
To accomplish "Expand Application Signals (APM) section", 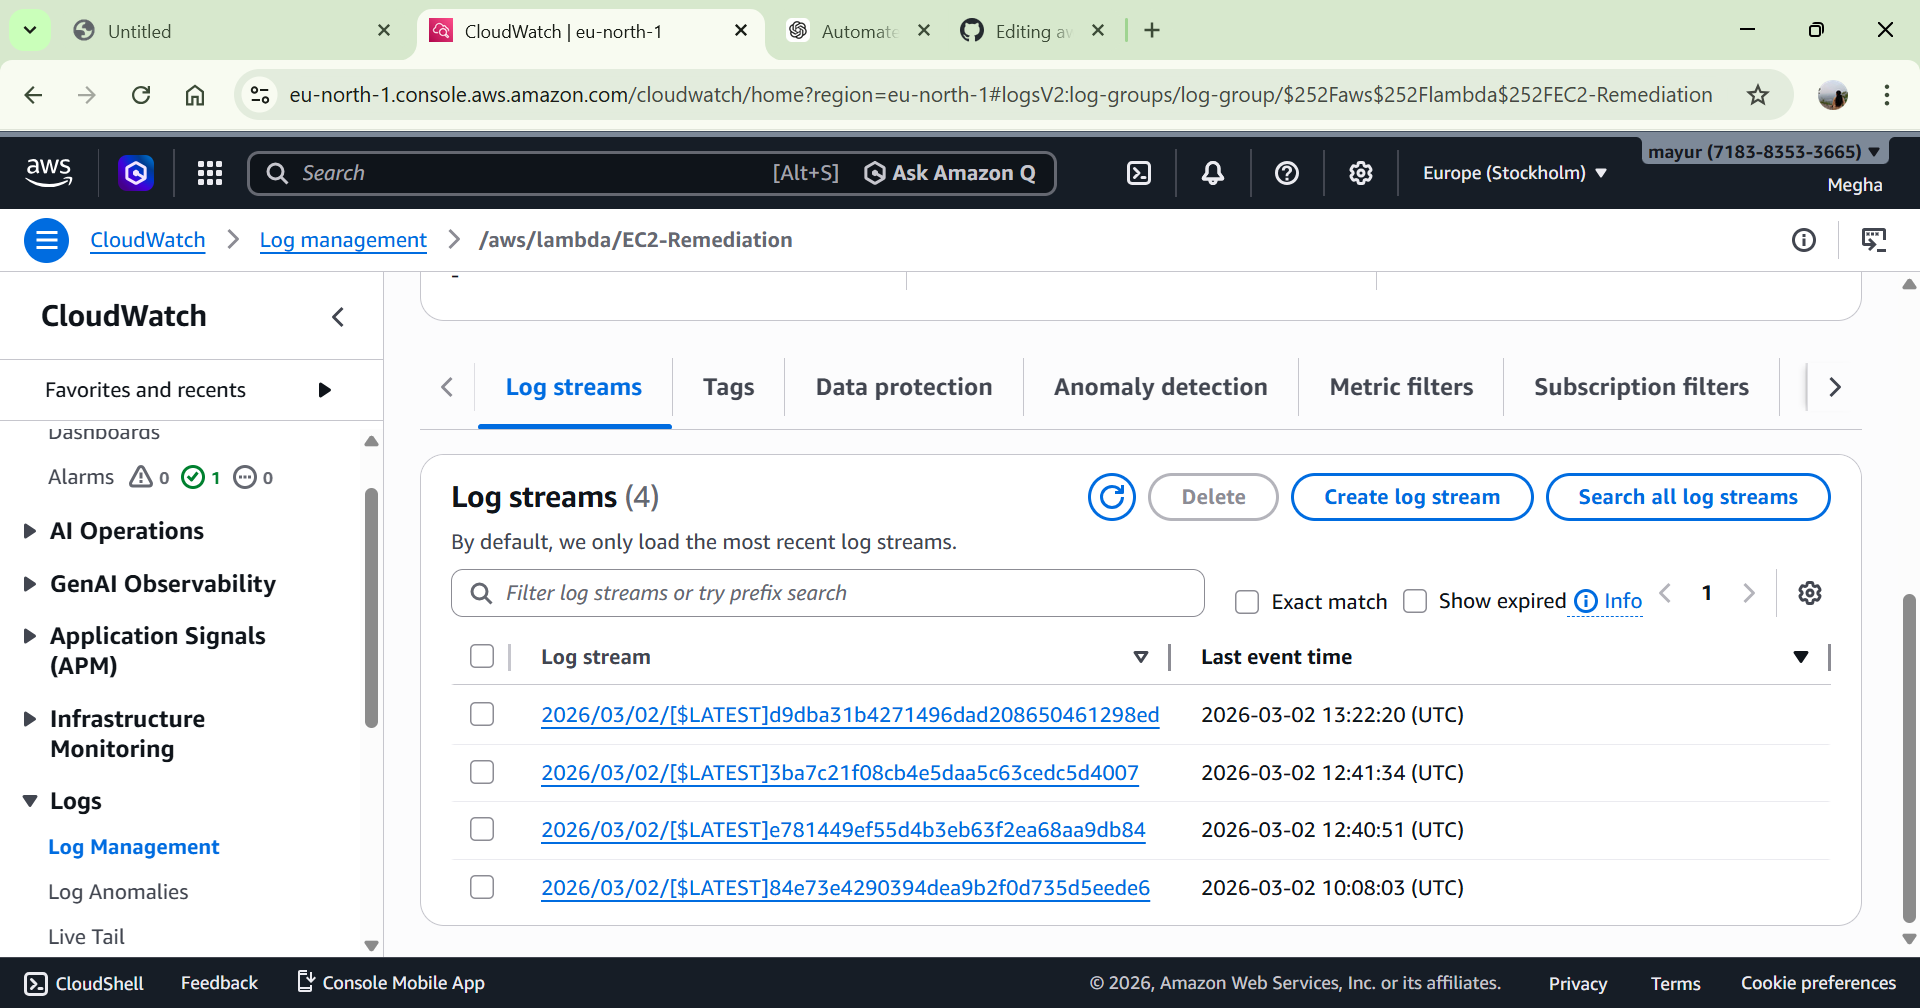I will pos(30,636).
